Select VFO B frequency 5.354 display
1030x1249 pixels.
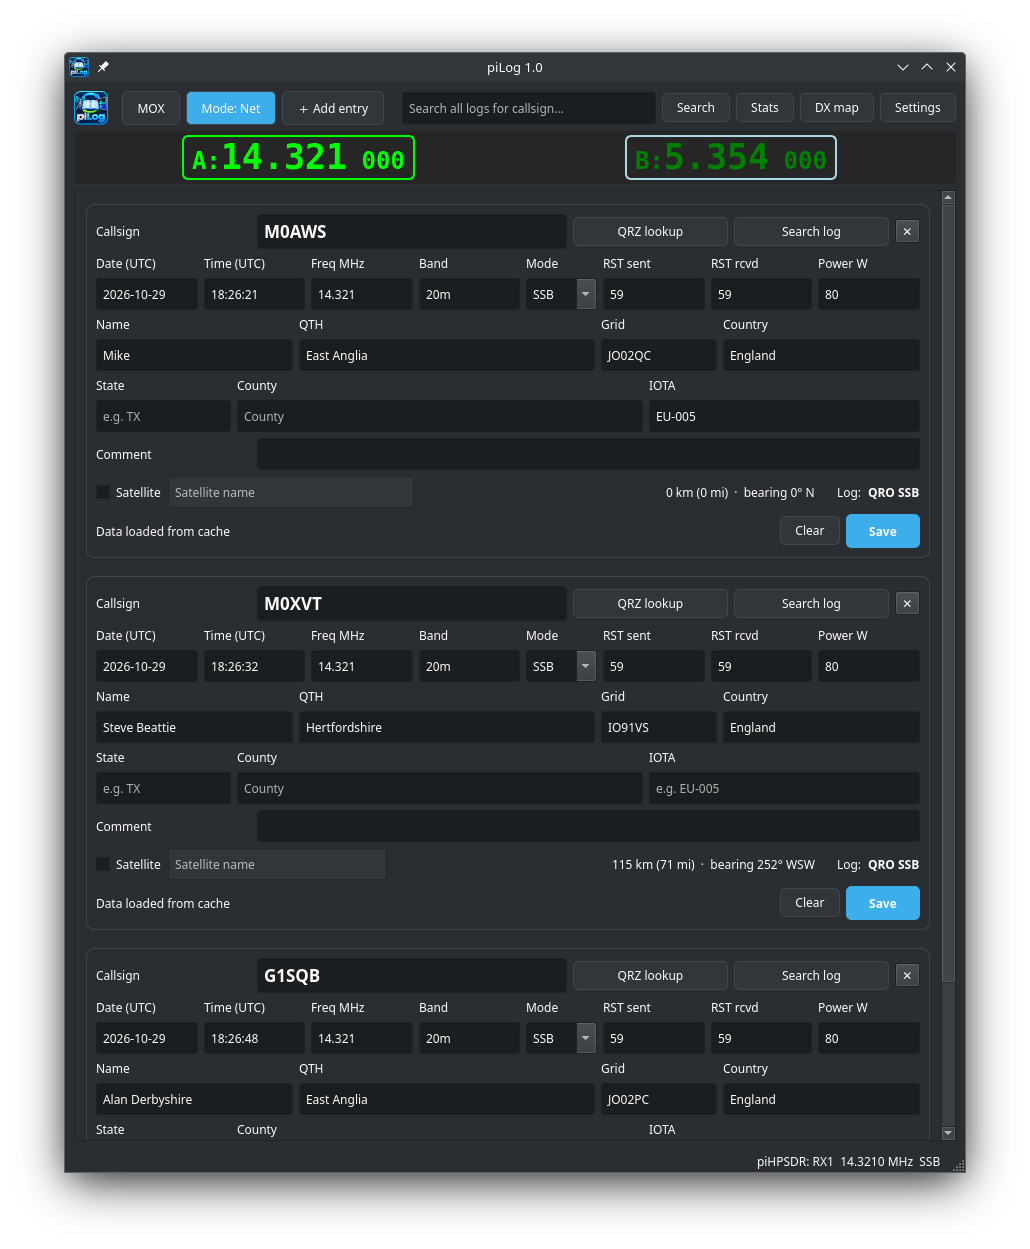(731, 158)
